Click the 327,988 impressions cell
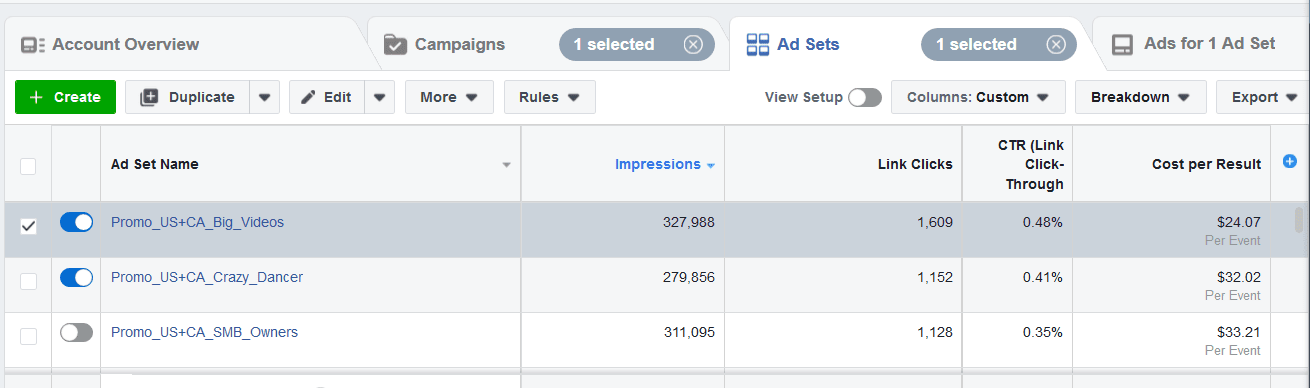 click(689, 222)
